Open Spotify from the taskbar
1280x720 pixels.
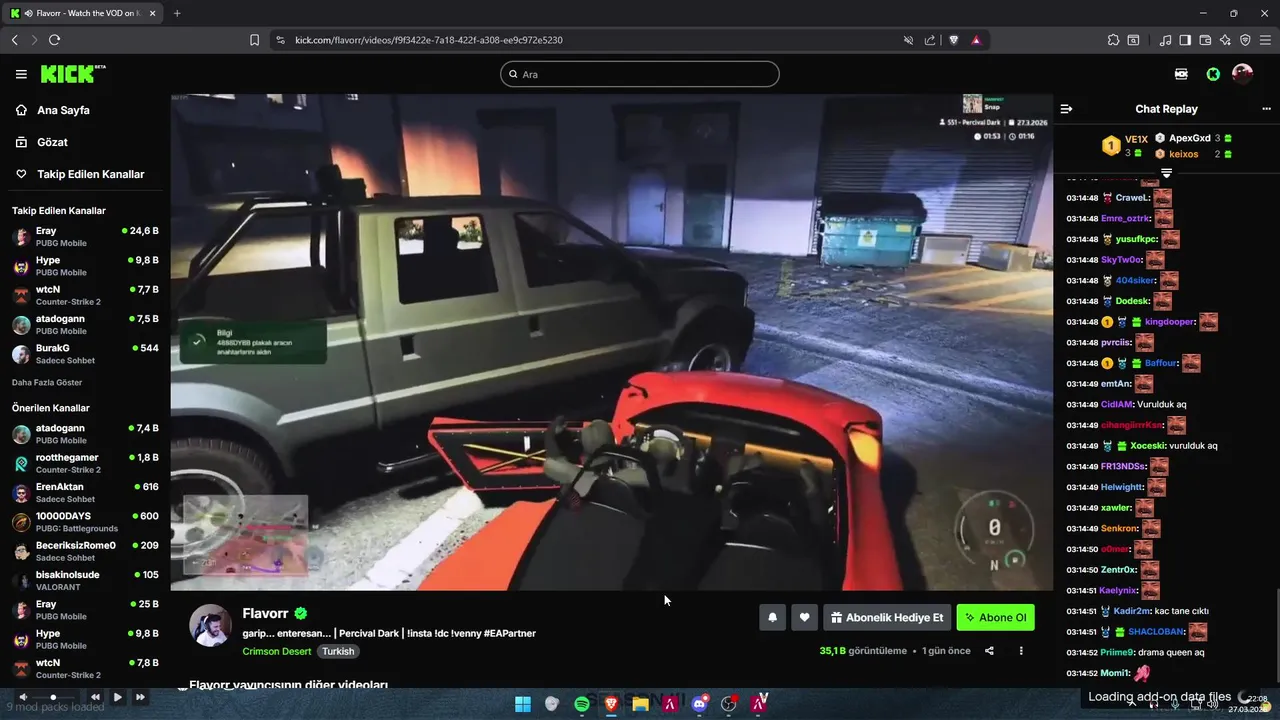[582, 704]
